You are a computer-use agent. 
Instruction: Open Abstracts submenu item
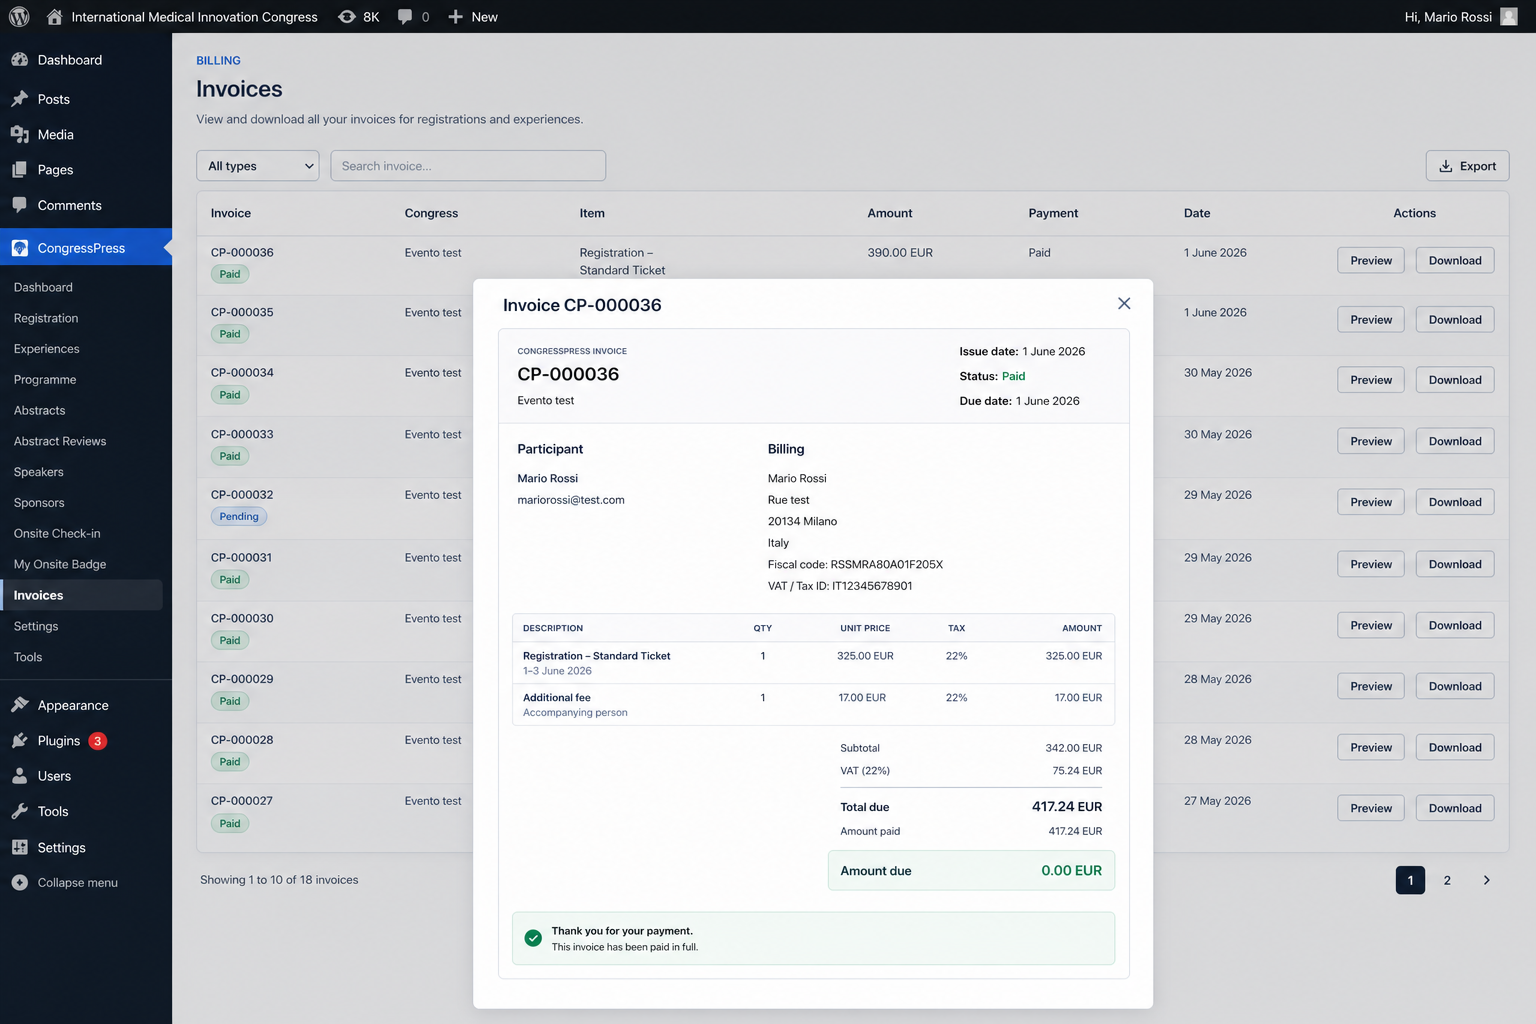[x=40, y=411]
